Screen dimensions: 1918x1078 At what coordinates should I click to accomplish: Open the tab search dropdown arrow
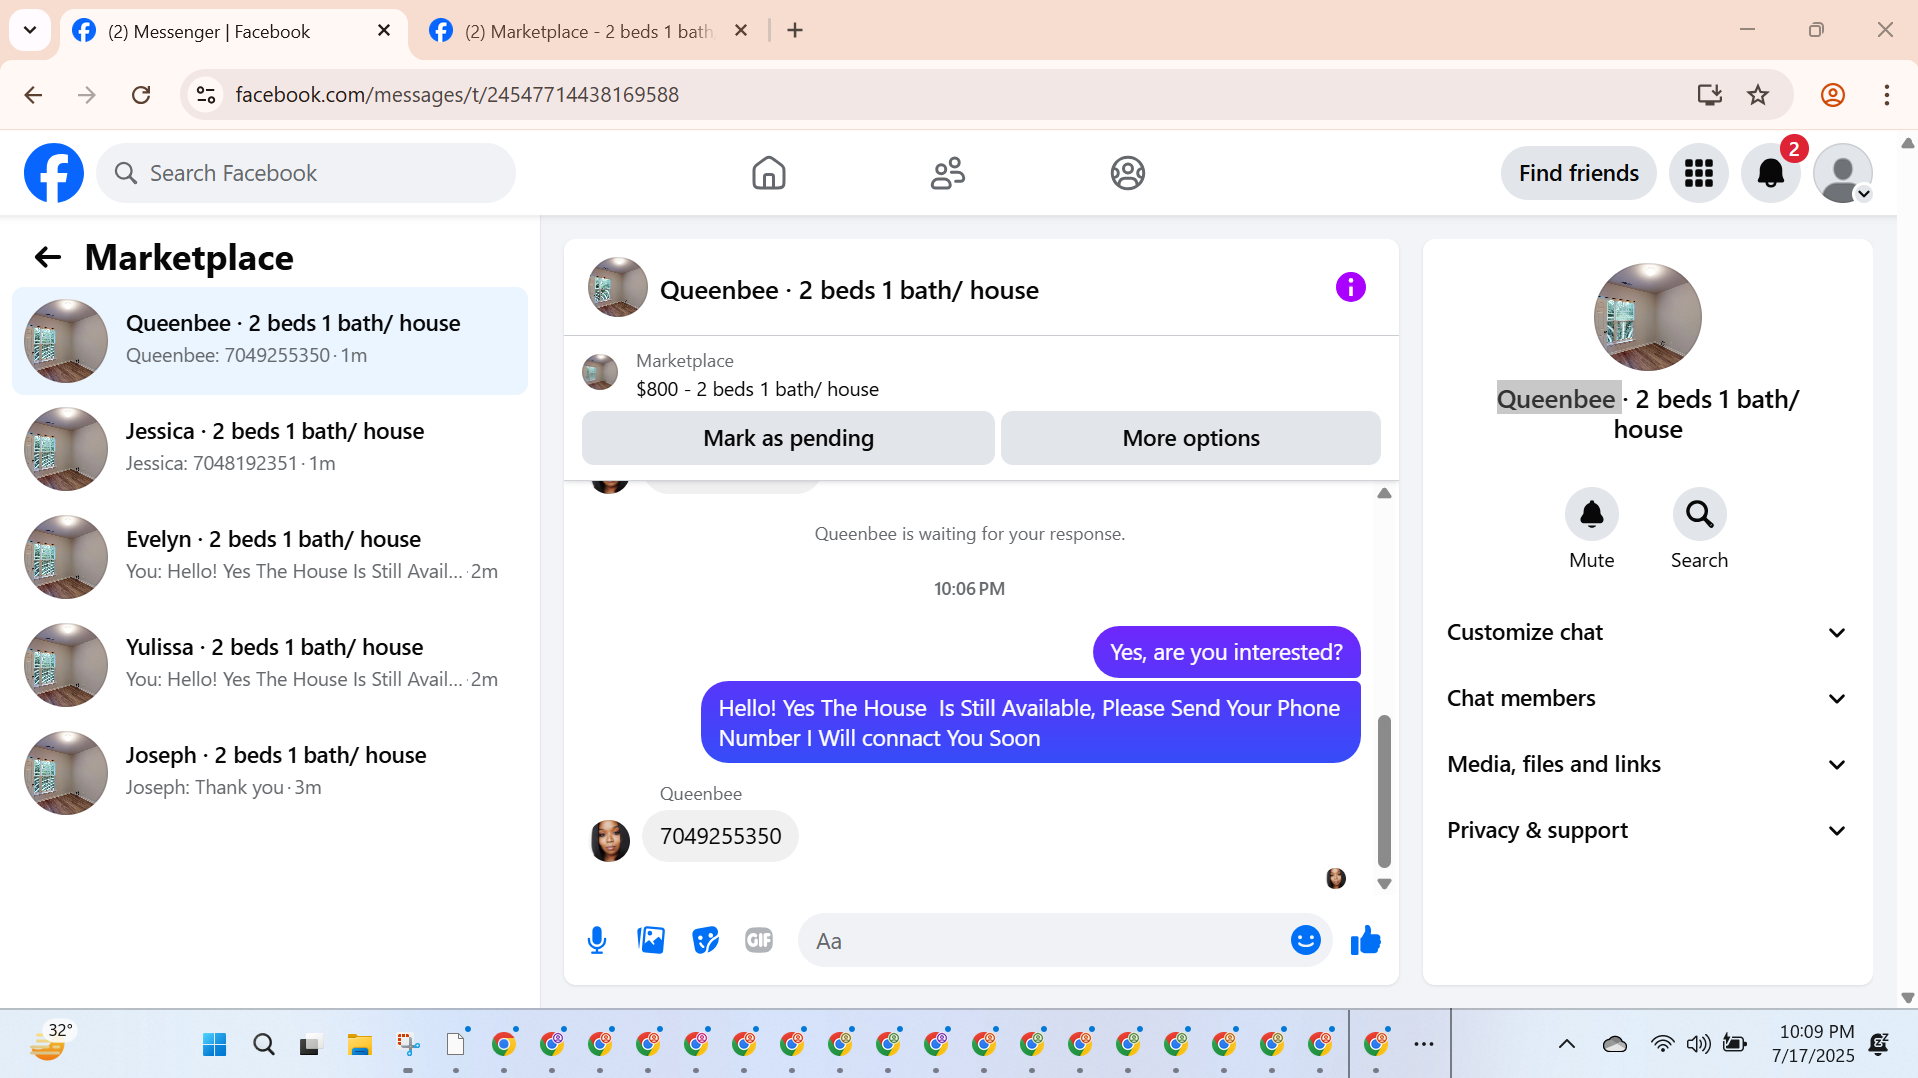[30, 30]
